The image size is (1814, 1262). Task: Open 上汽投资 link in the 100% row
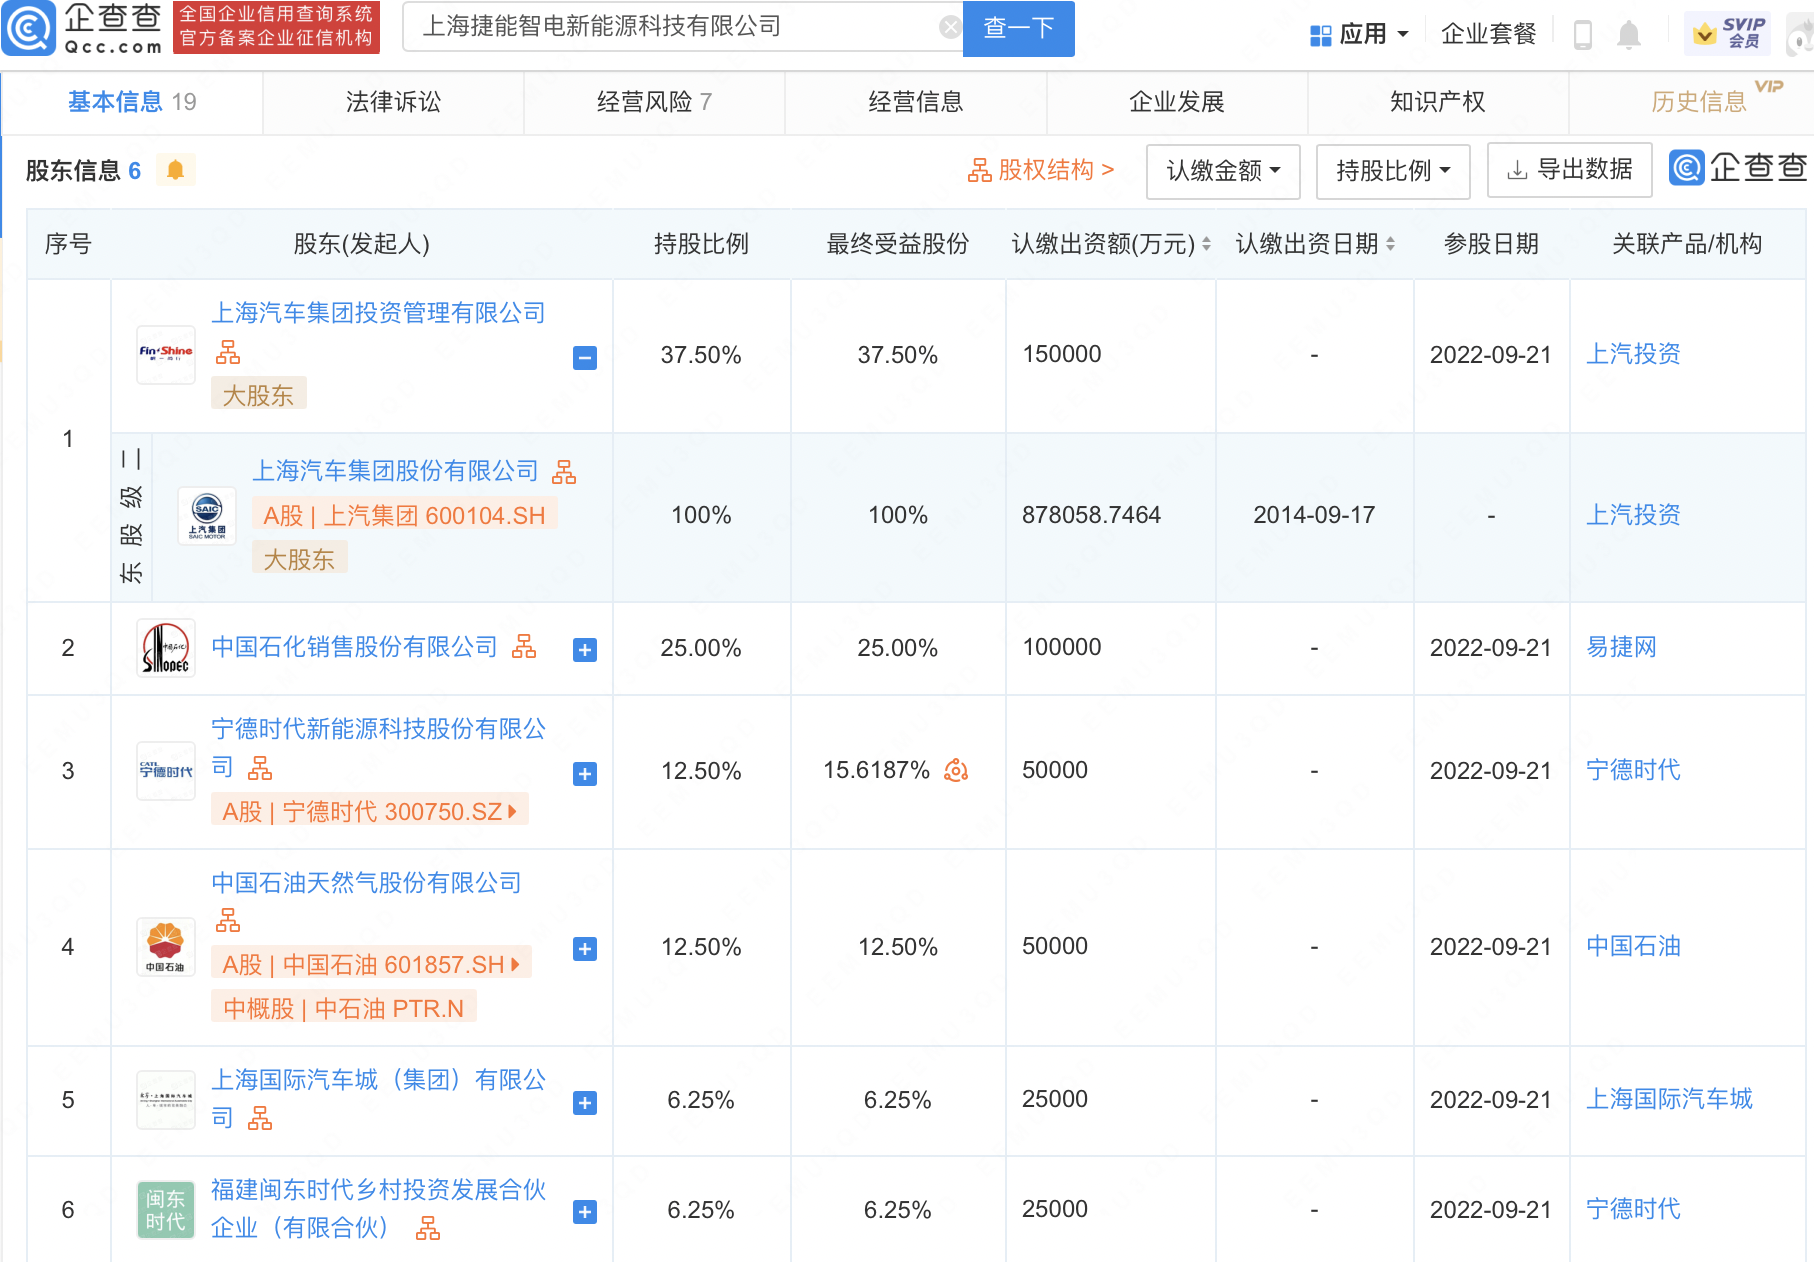click(1633, 515)
